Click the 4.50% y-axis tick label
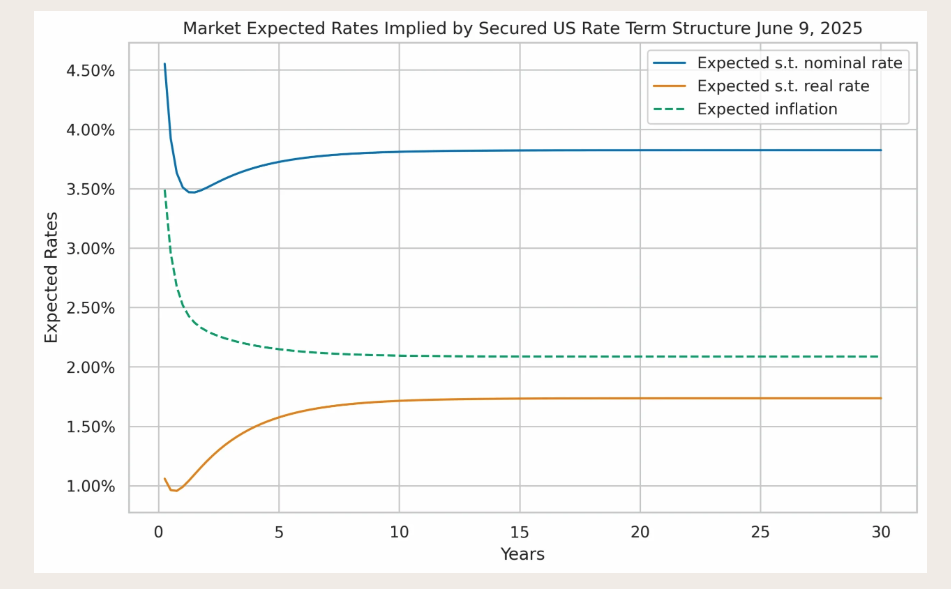951x589 pixels. coord(90,71)
